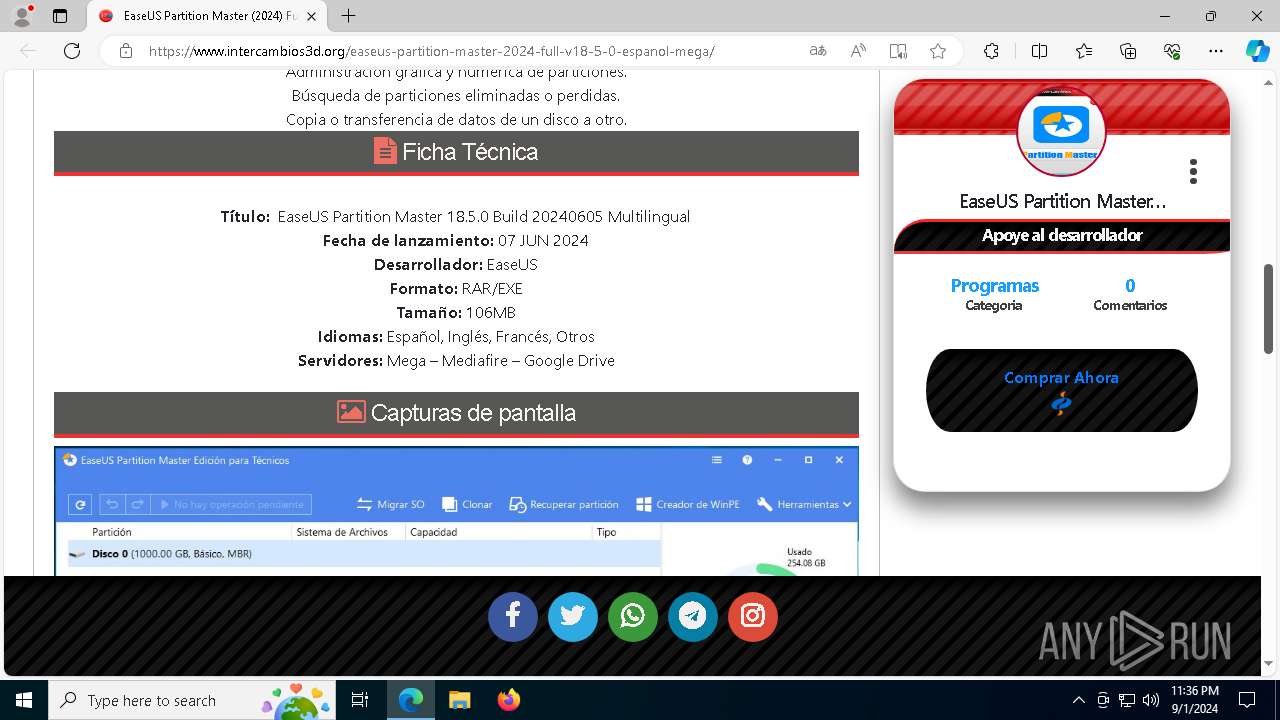
Task: Click the Tamaño 106MB text
Action: coord(456,312)
